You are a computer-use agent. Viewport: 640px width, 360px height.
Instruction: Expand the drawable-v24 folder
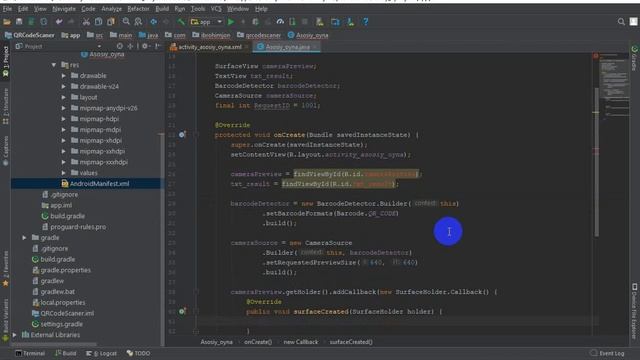pos(64,87)
